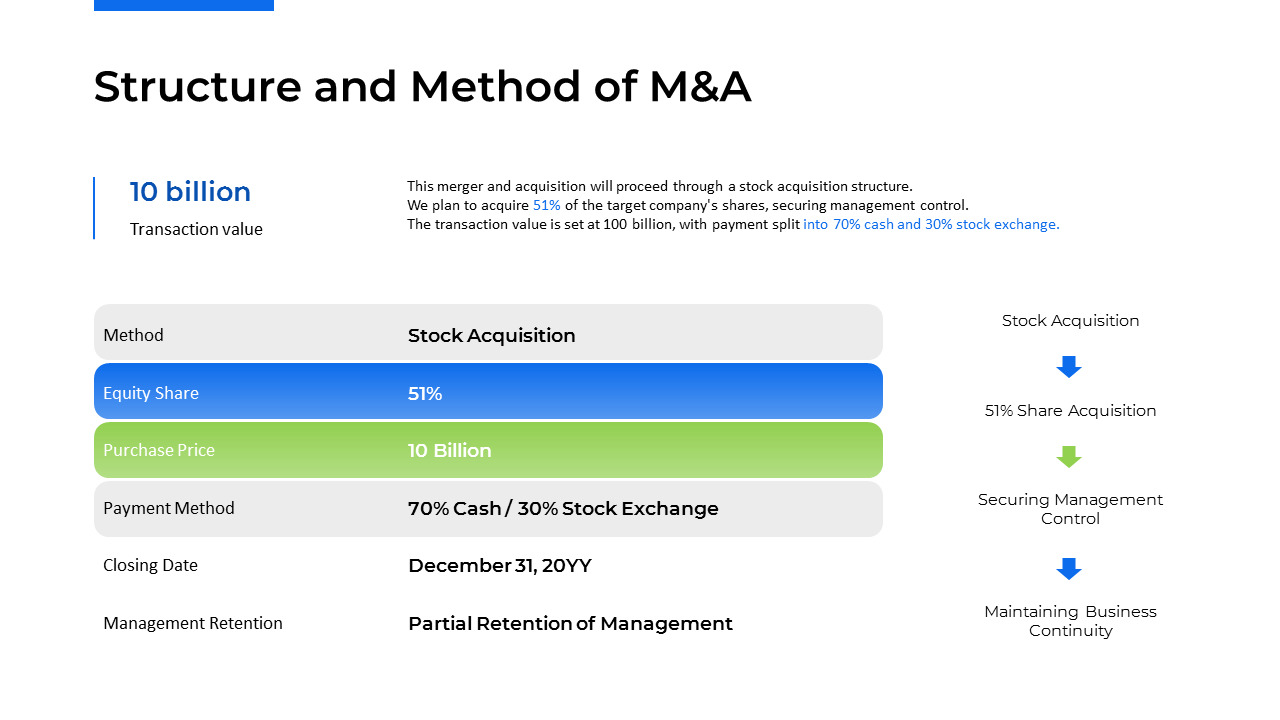Click the 10 Billion purchase price value

point(449,451)
